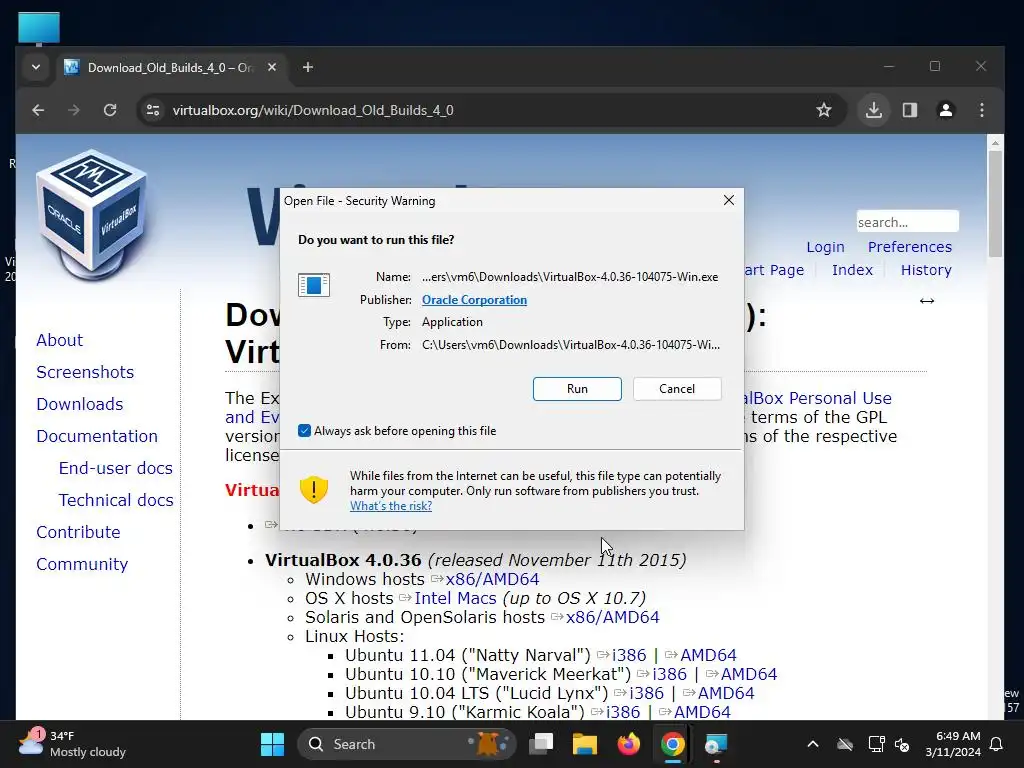Open Technical docs in the sidebar
The width and height of the screenshot is (1024, 768).
116,500
